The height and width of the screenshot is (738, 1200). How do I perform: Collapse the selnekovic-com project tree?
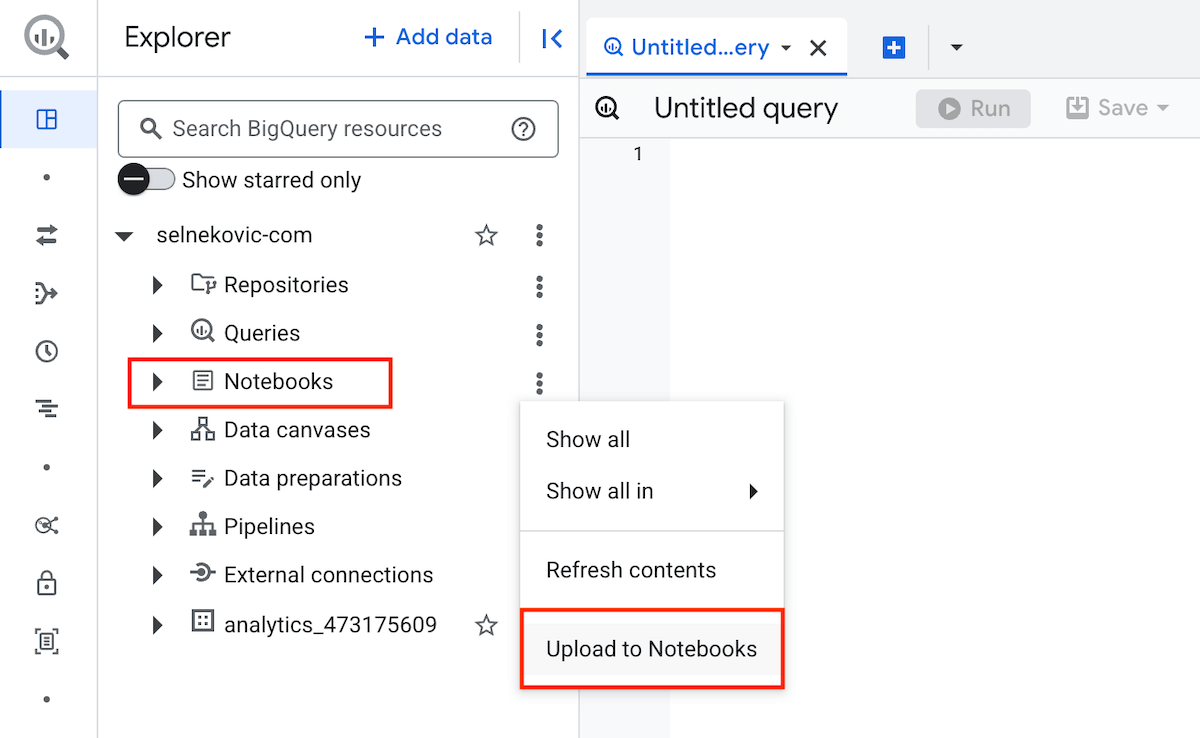124,237
